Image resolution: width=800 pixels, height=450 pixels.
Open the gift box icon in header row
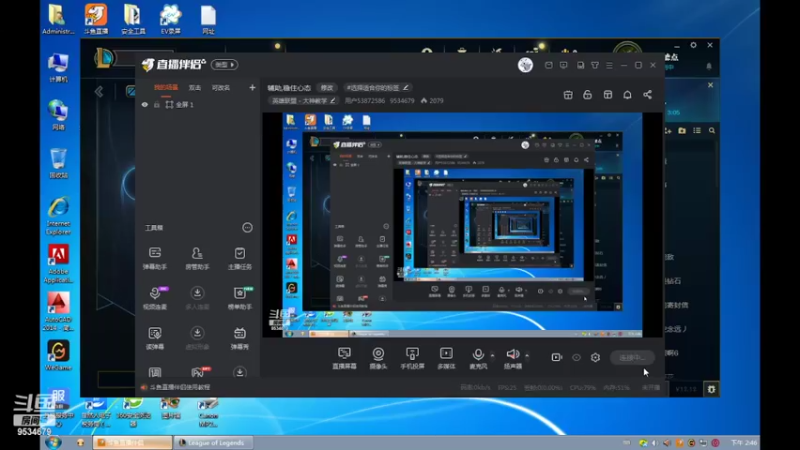click(568, 95)
